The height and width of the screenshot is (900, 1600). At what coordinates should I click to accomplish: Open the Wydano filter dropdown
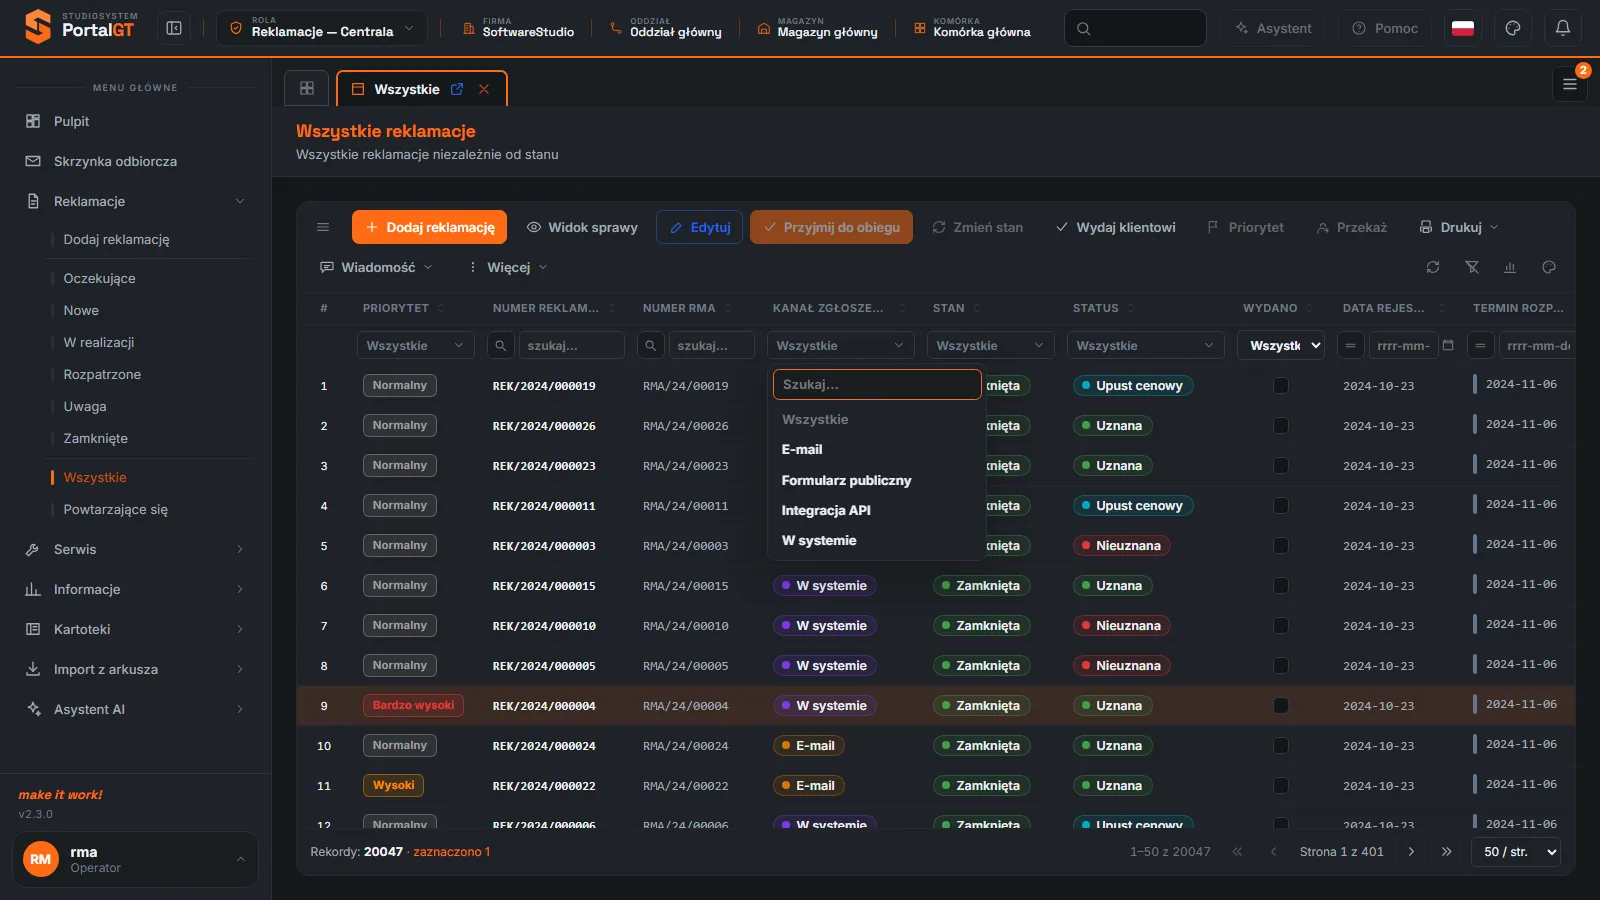pyautogui.click(x=1281, y=345)
